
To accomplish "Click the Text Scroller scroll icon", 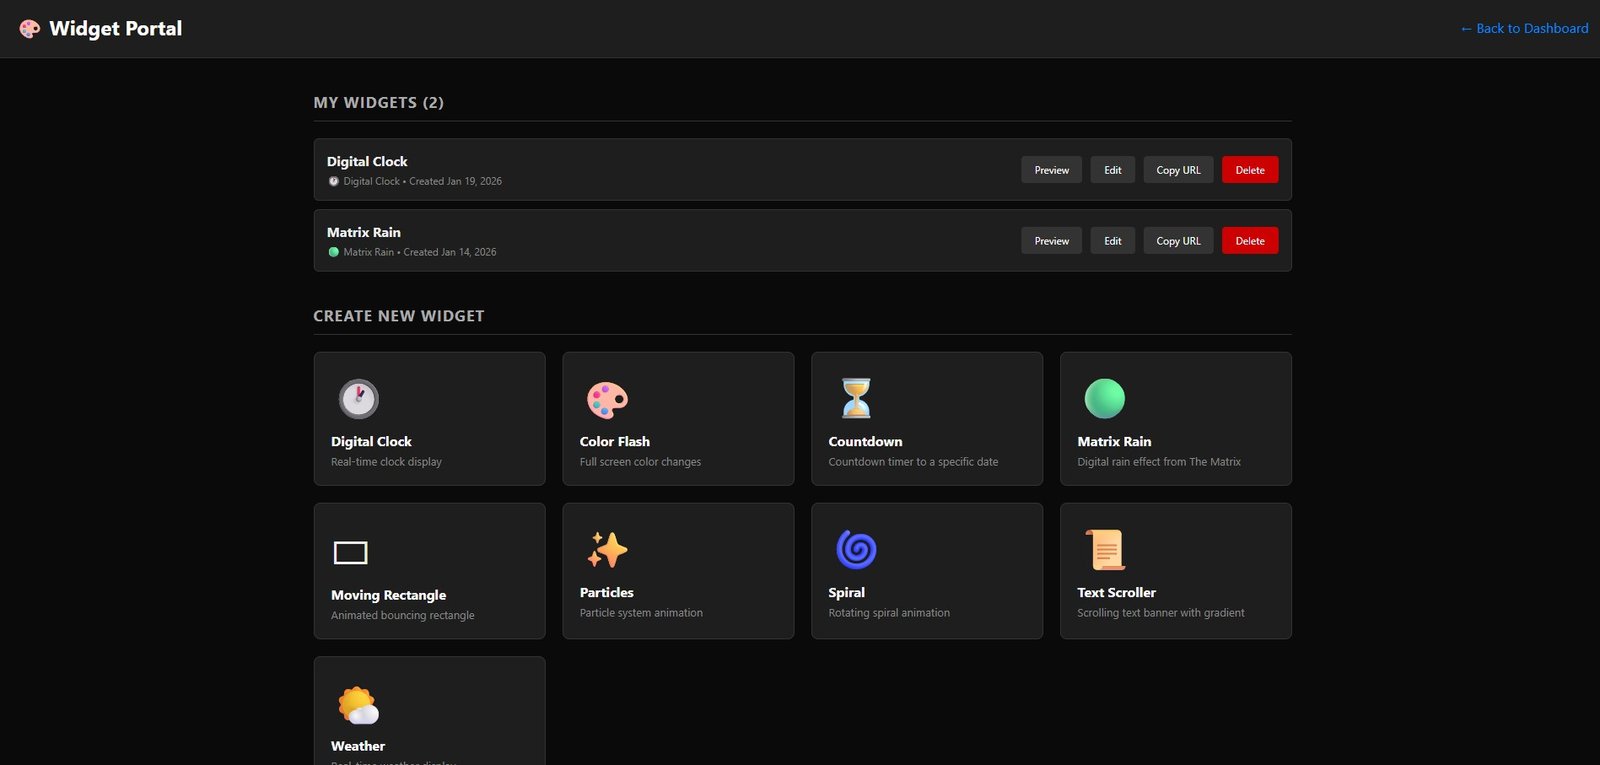I will point(1105,550).
